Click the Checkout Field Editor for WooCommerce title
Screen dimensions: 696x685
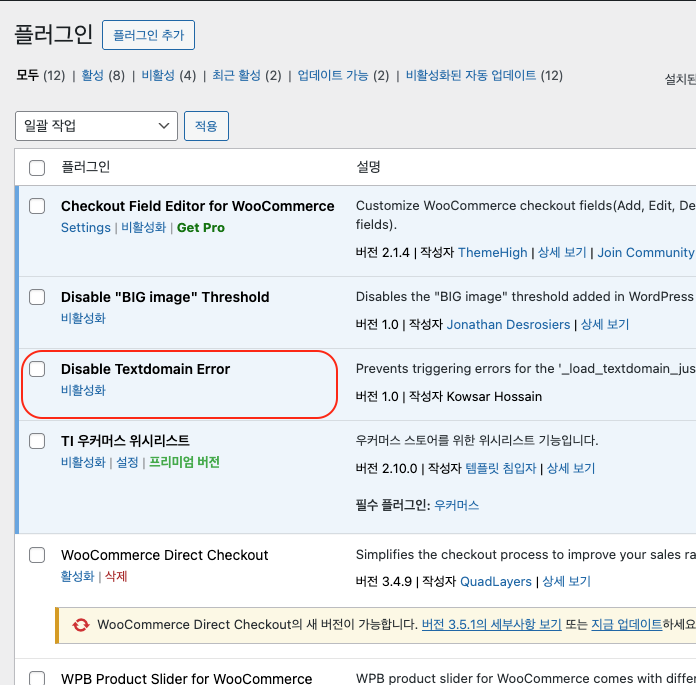click(x=198, y=206)
